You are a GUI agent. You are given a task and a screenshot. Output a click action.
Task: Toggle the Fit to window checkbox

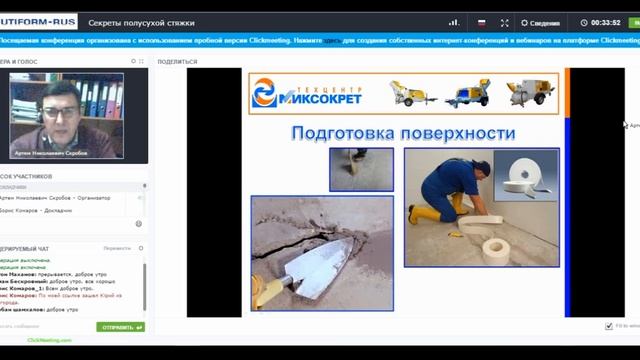pos(609,326)
